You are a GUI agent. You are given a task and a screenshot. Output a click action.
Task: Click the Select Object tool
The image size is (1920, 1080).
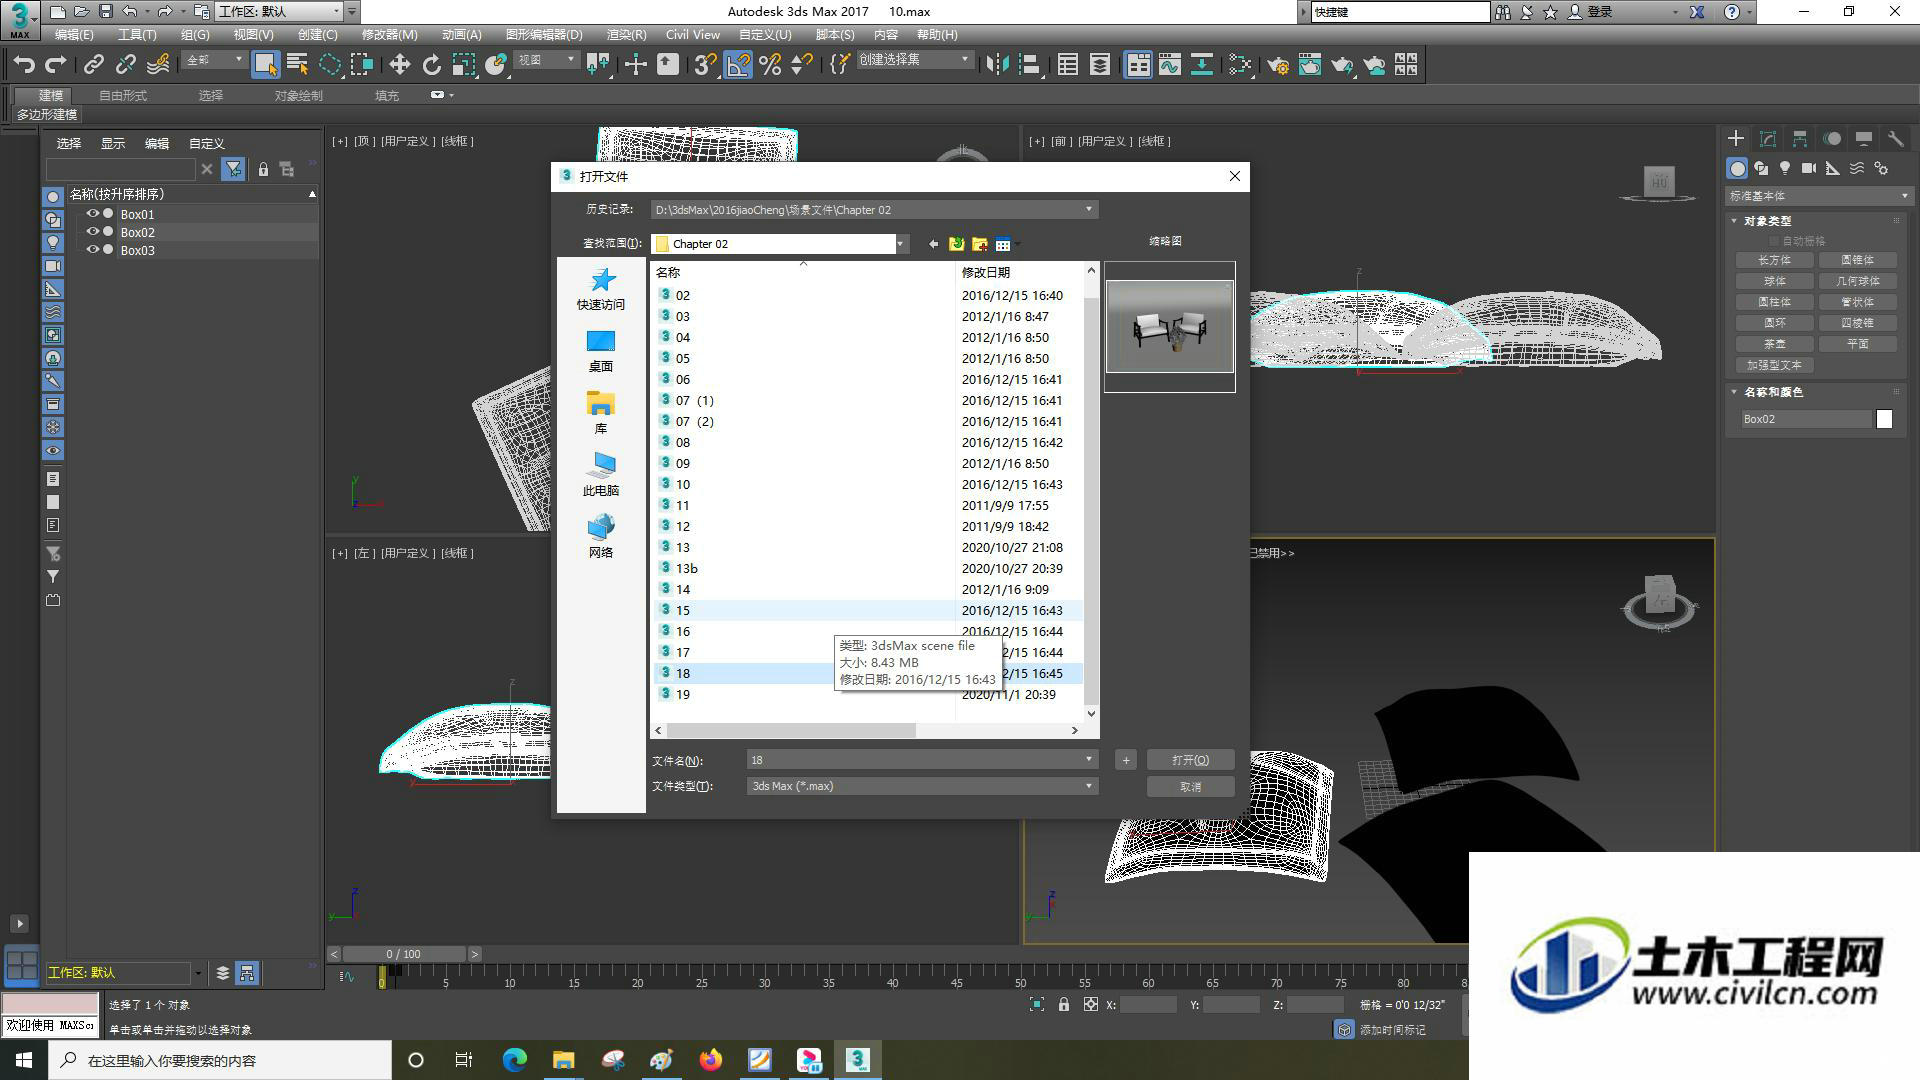[265, 65]
